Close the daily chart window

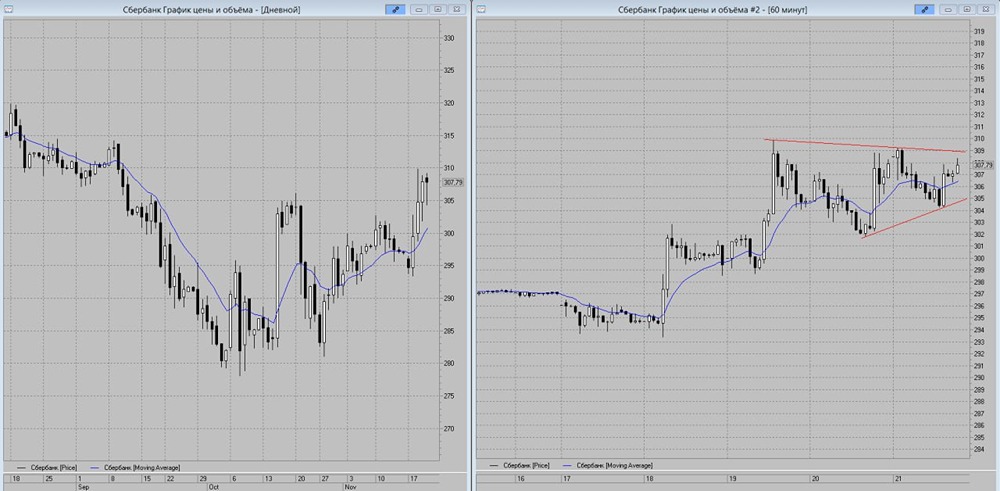(456, 10)
